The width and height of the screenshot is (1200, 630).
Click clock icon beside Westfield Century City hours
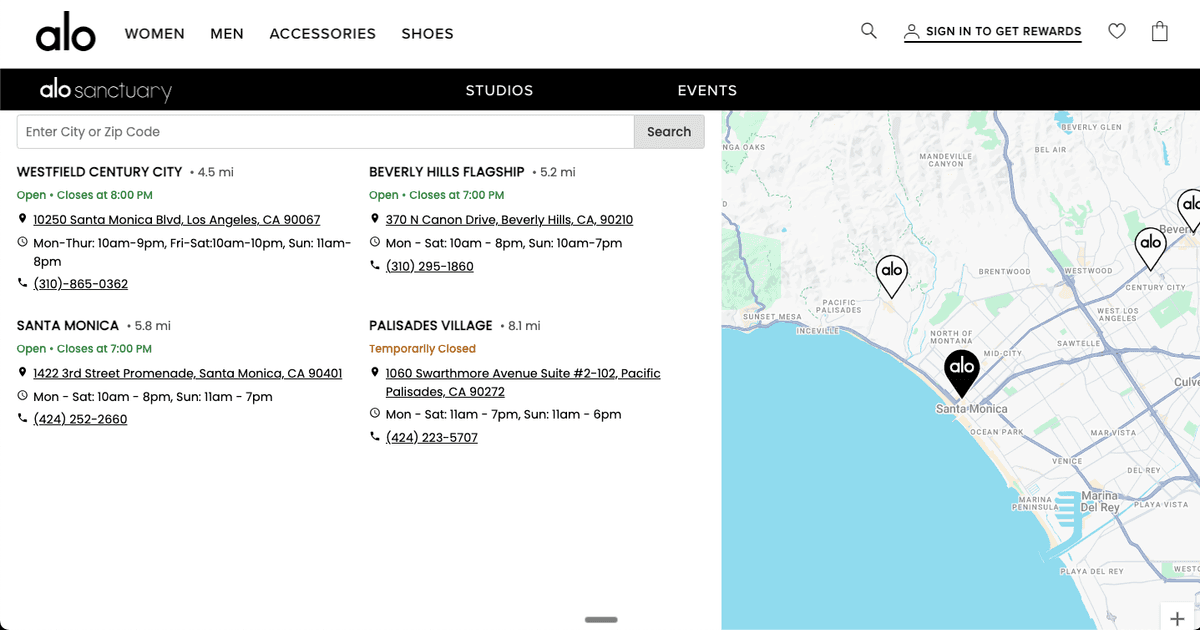tap(23, 242)
